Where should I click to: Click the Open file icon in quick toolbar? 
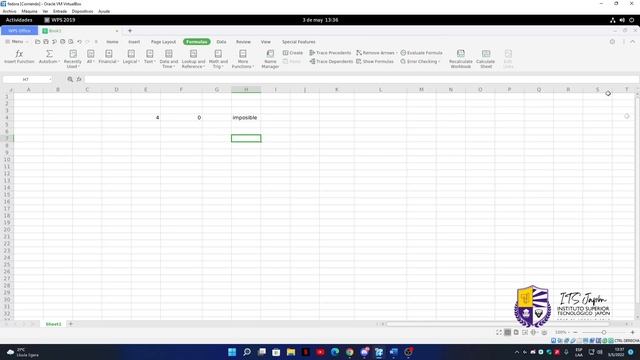click(x=38, y=42)
